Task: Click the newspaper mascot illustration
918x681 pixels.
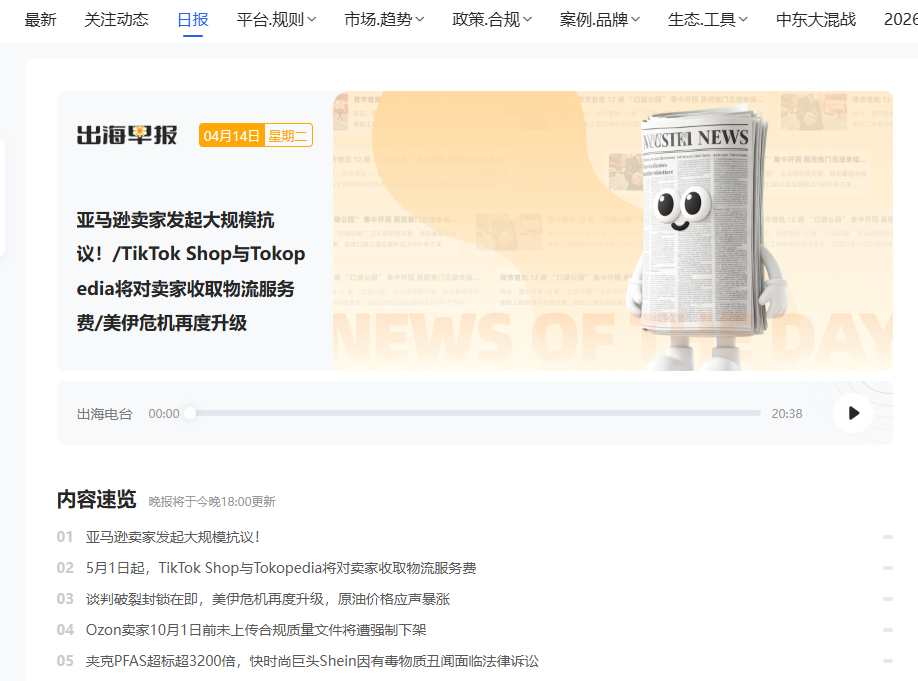Action: pyautogui.click(x=699, y=230)
